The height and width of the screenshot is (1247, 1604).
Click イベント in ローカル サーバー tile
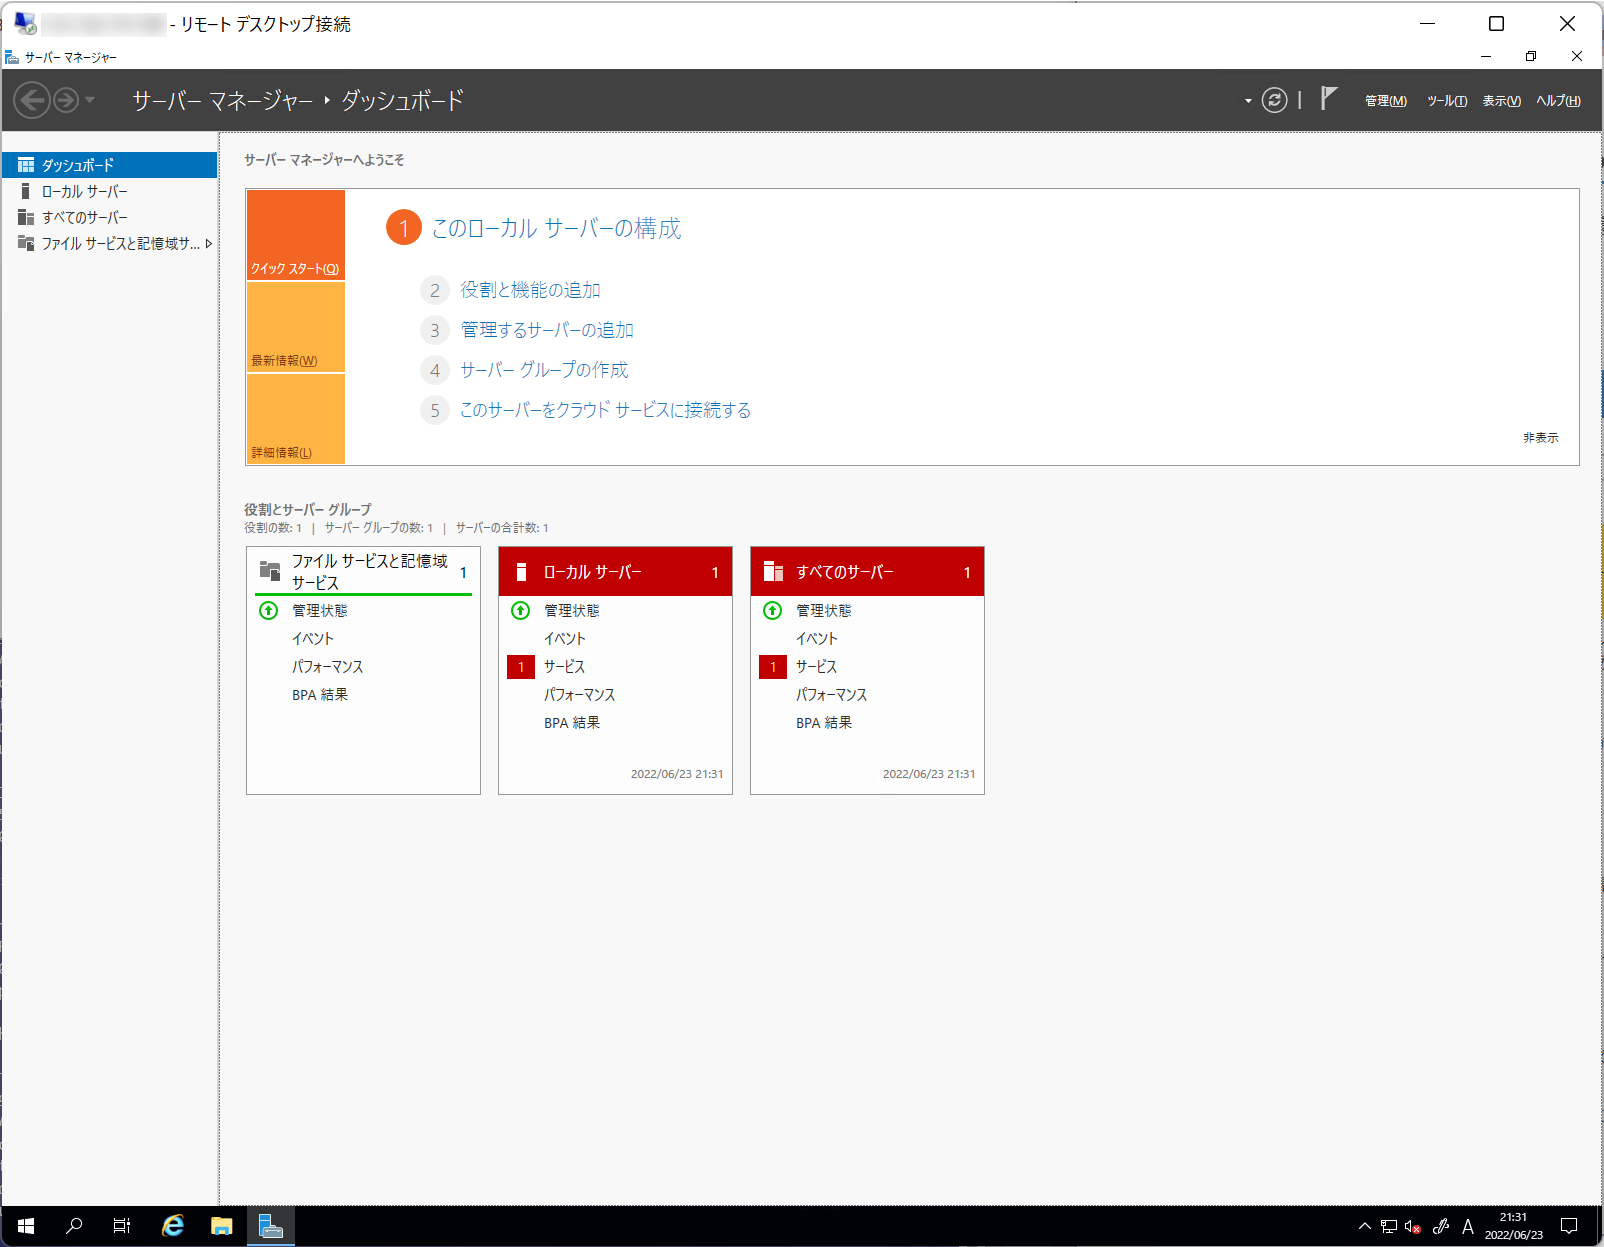pos(565,639)
